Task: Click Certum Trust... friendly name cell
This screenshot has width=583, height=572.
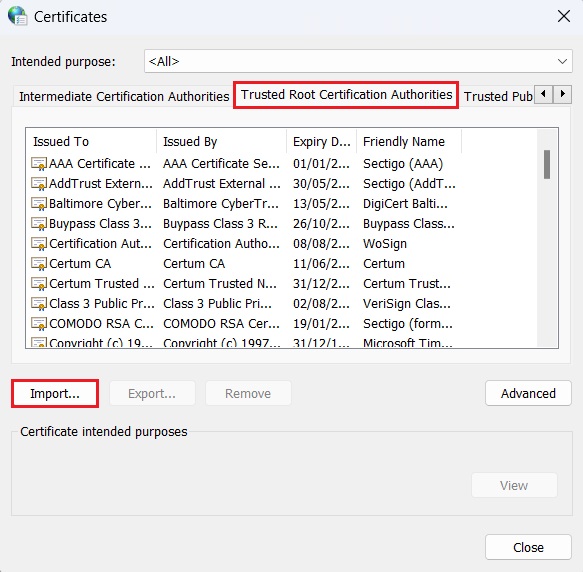Action: [x=407, y=284]
